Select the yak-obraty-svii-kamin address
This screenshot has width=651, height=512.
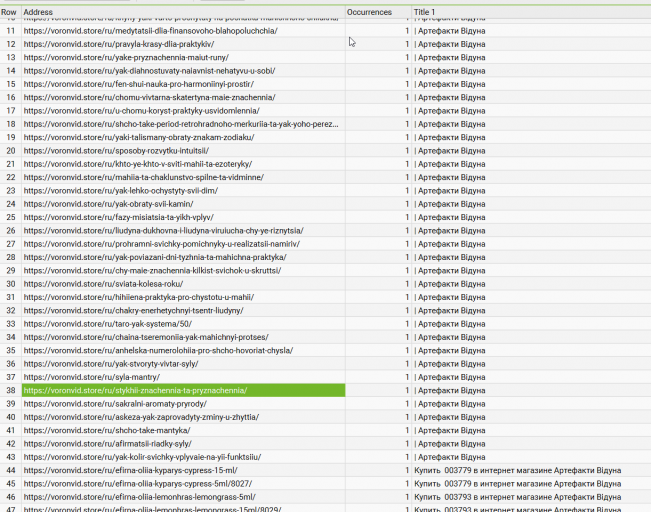coord(108,204)
